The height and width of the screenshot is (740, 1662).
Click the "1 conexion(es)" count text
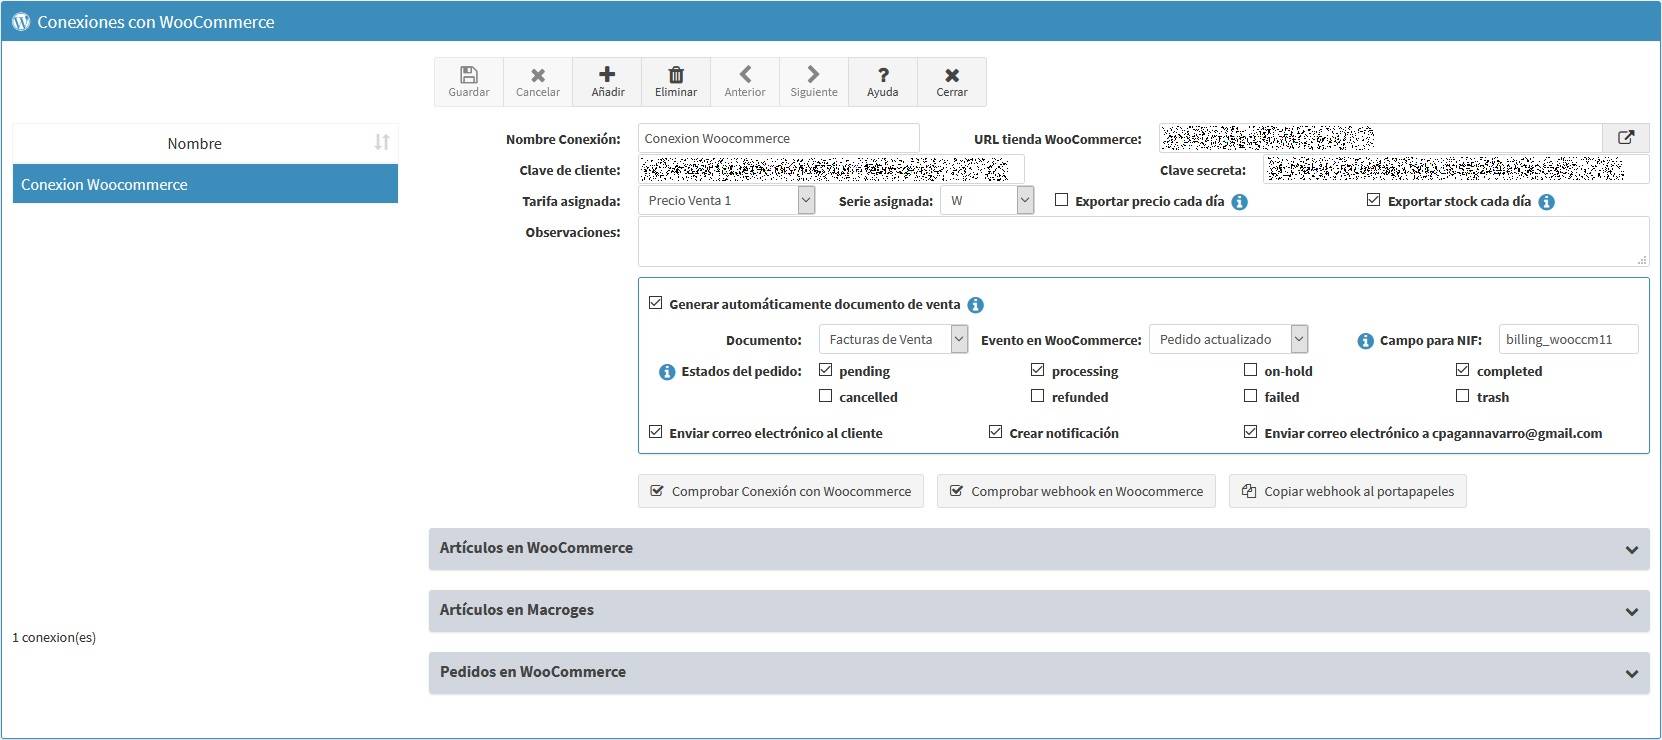click(x=54, y=637)
